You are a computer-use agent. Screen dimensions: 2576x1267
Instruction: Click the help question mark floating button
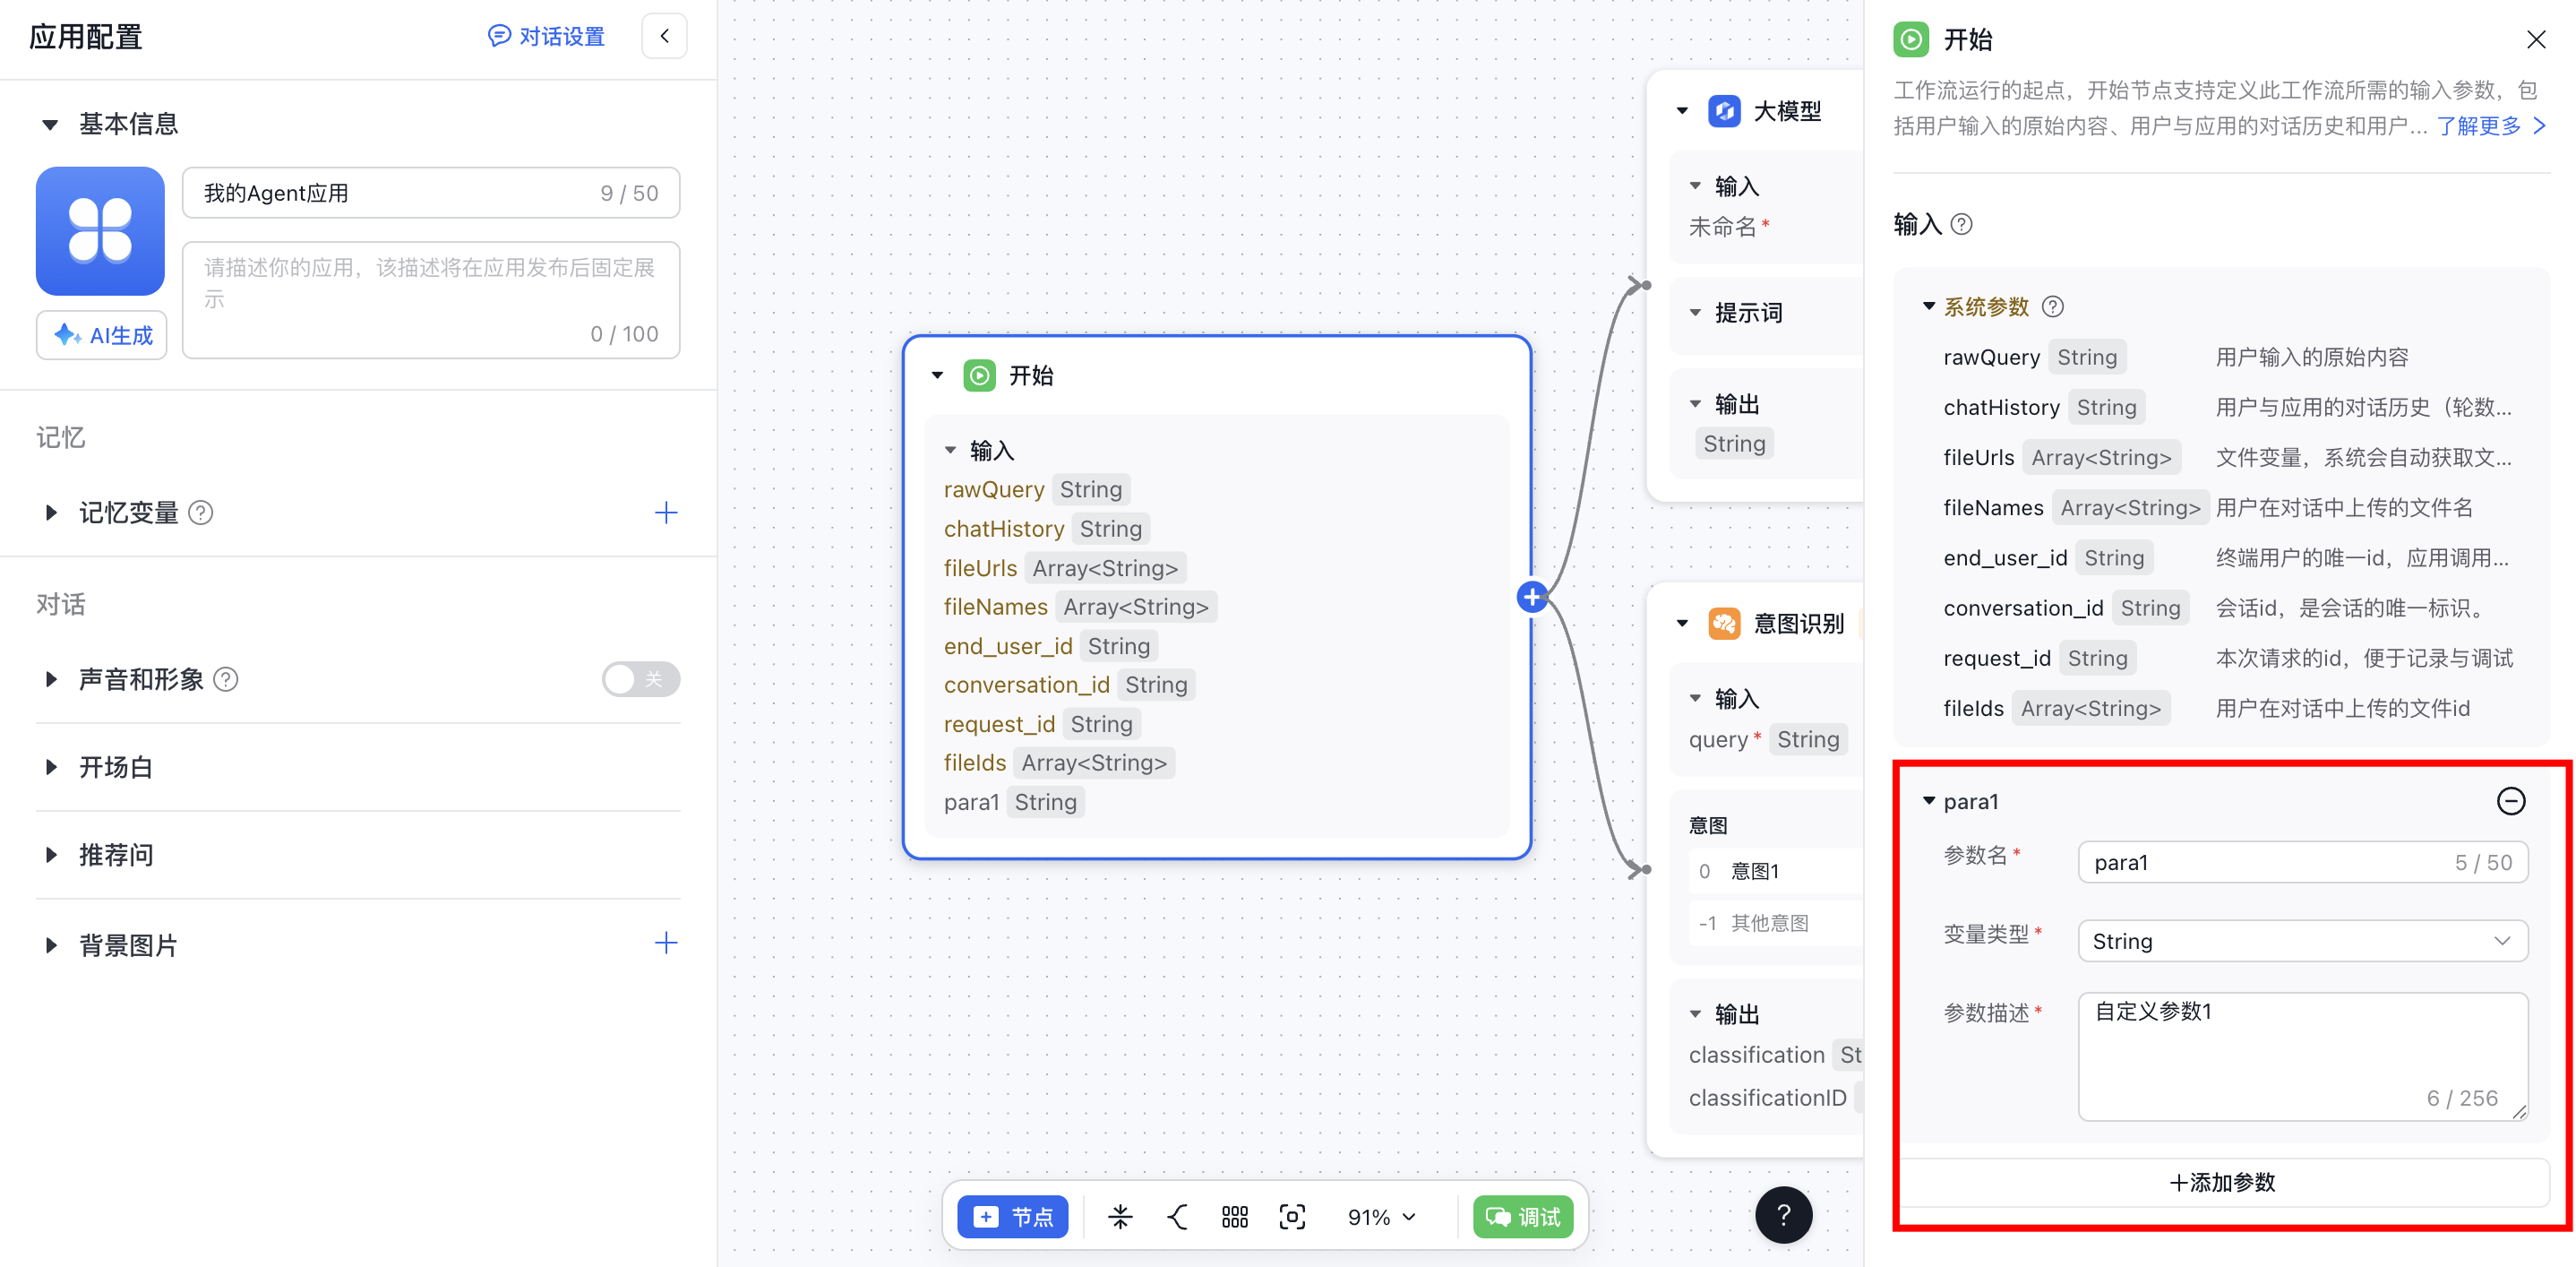coord(1783,1215)
